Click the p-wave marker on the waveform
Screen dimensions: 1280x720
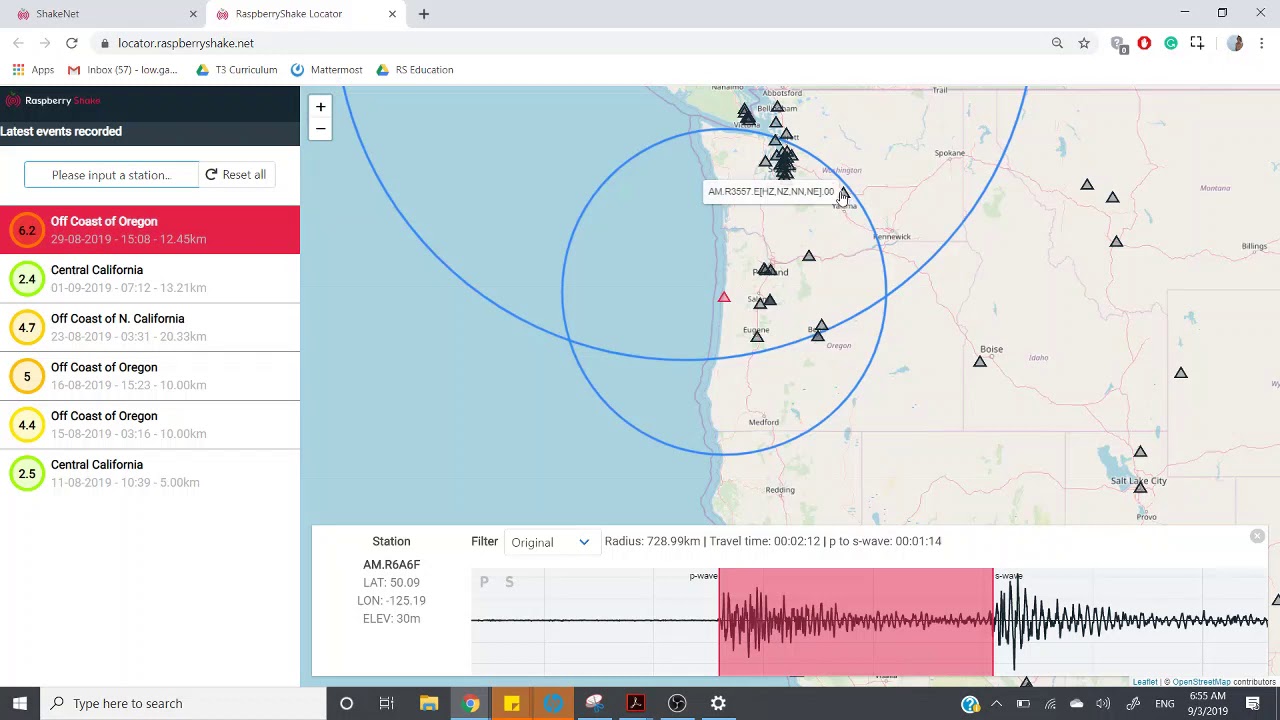[x=704, y=576]
